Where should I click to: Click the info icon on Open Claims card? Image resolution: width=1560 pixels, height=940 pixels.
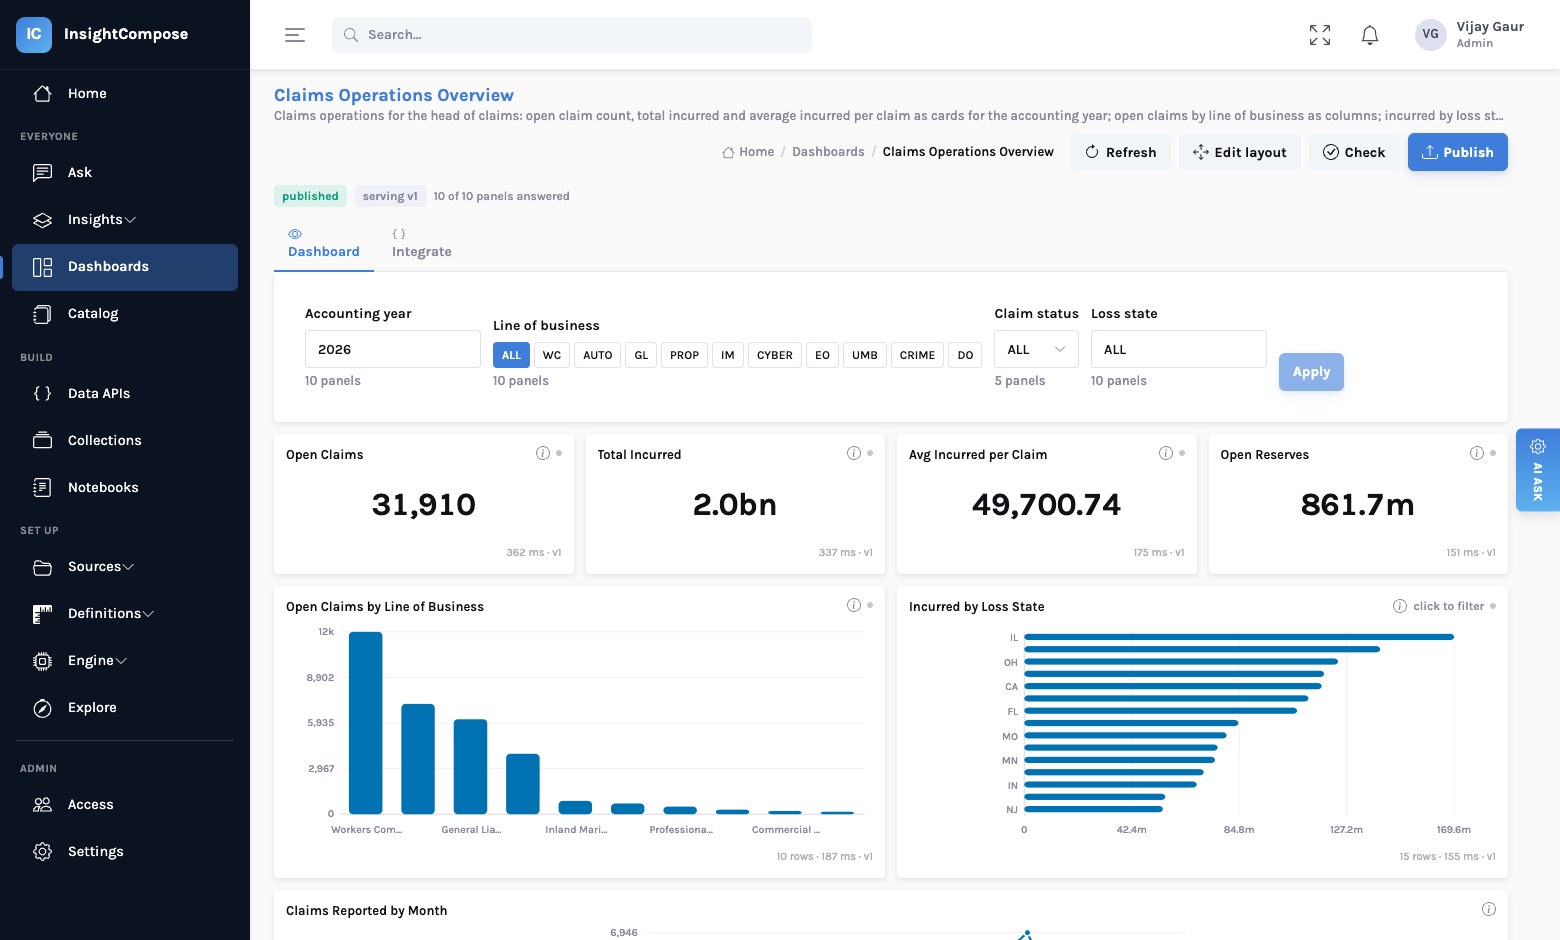[x=543, y=453]
